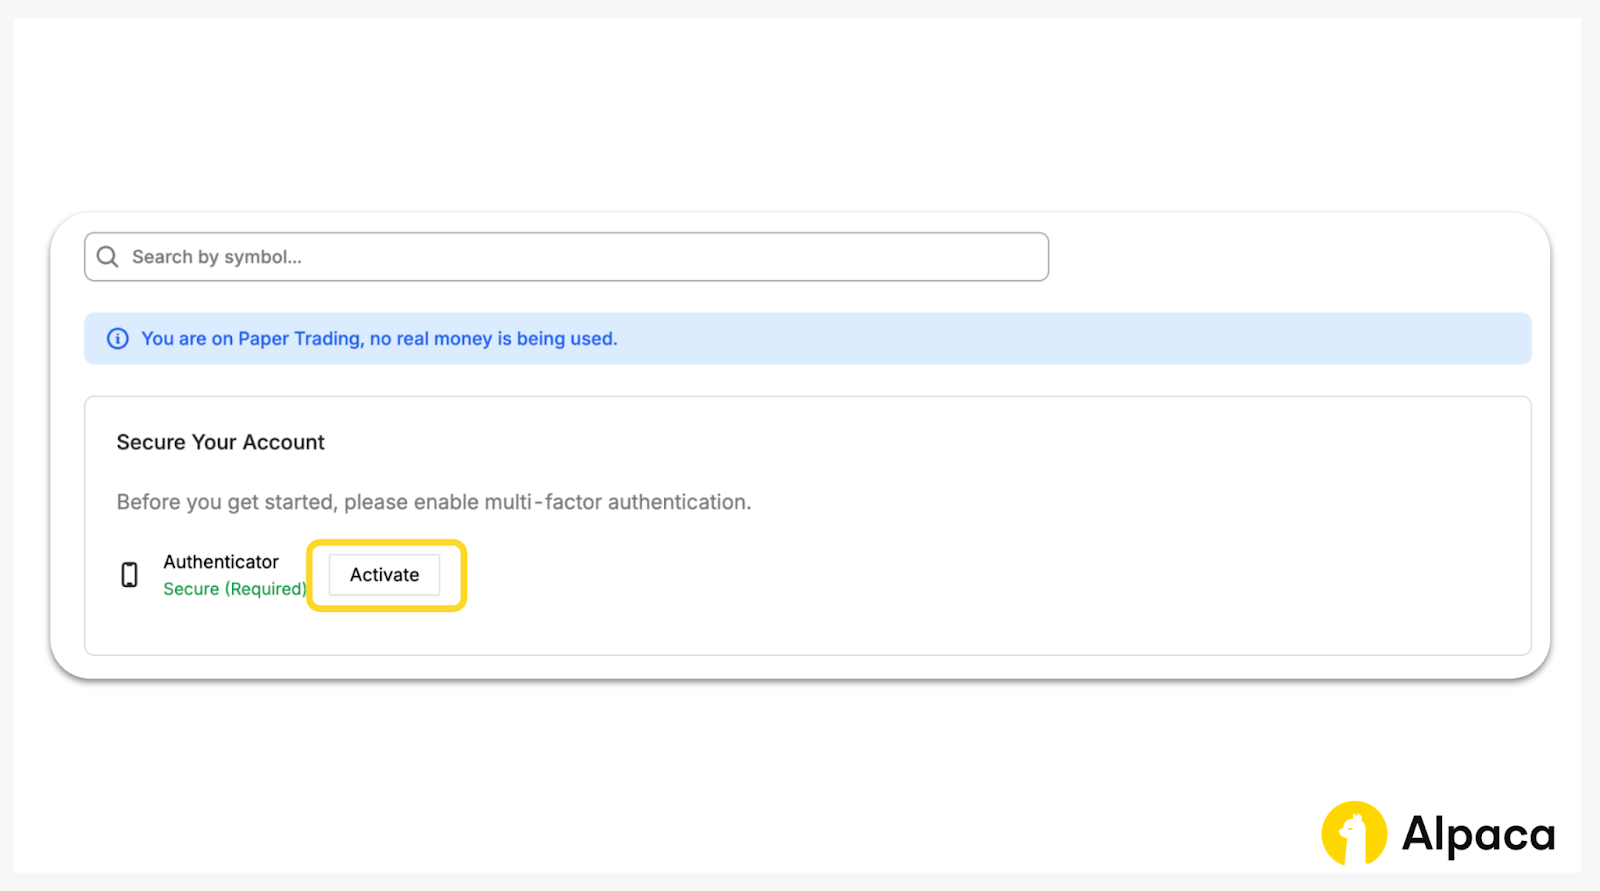Click the Alpaca wordmark text
This screenshot has width=1600, height=891.
(1478, 834)
